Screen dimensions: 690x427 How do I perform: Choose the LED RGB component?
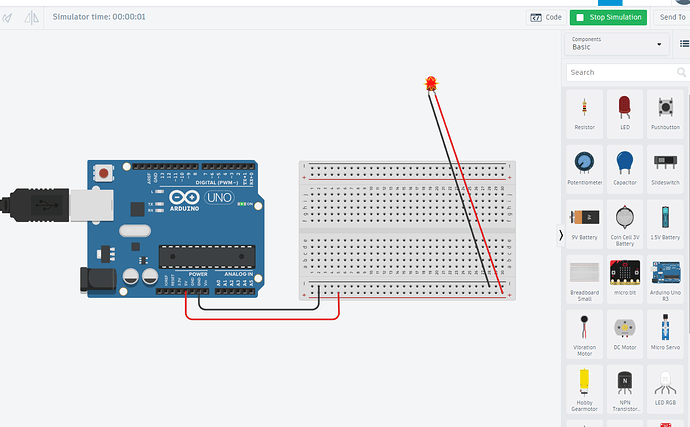665,389
